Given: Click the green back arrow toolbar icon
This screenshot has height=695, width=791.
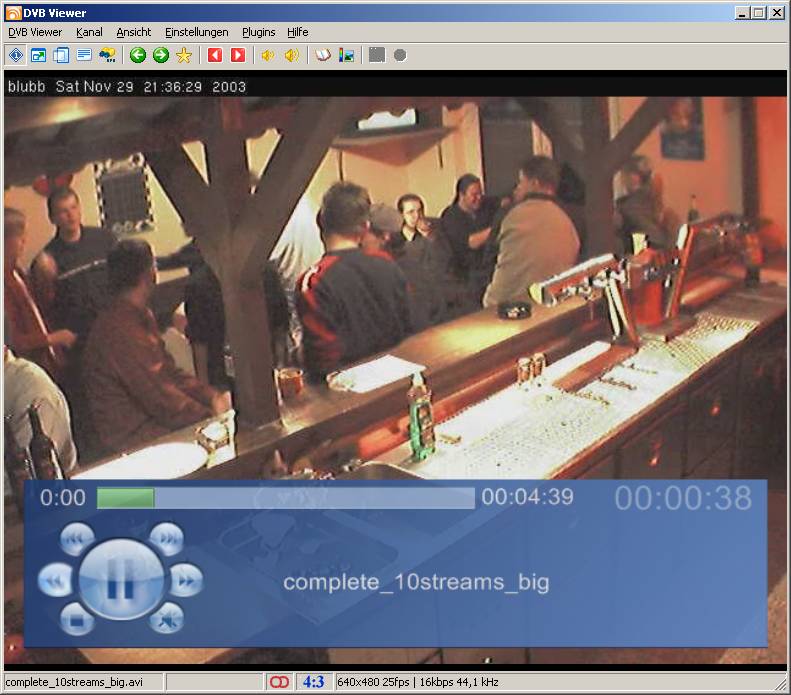Looking at the screenshot, I should coord(138,55).
